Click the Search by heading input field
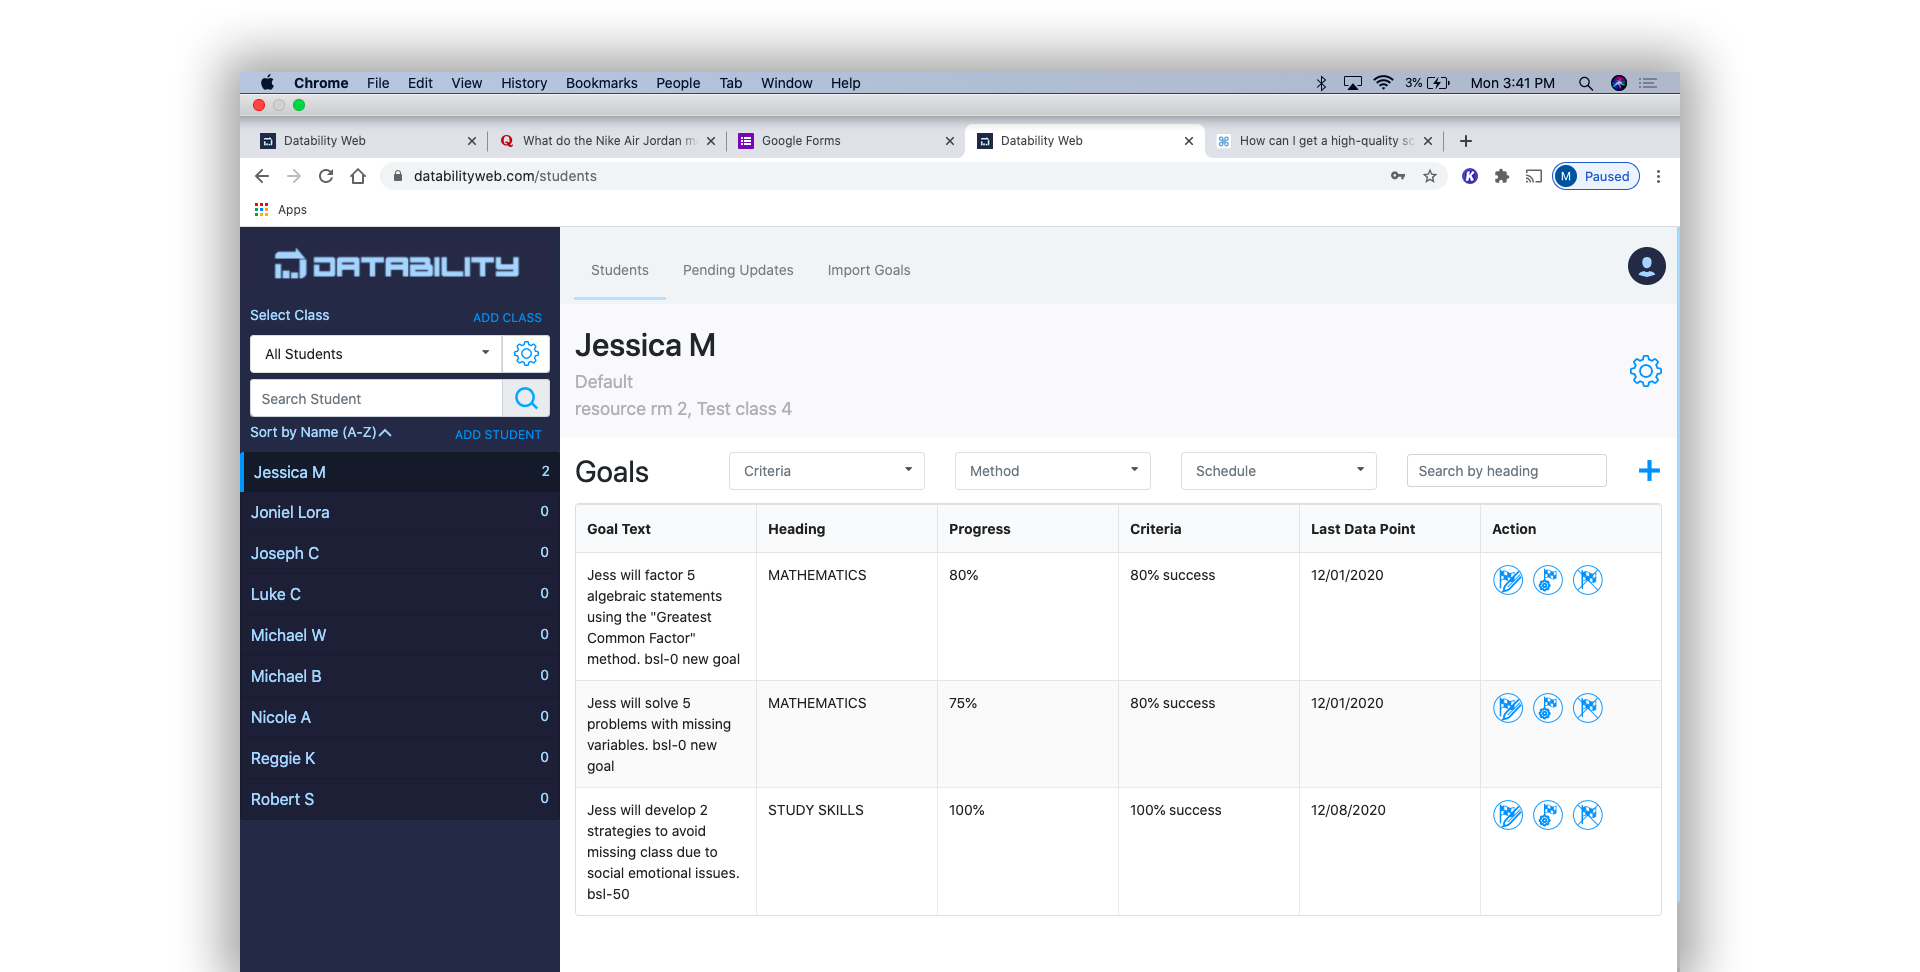 (1505, 471)
